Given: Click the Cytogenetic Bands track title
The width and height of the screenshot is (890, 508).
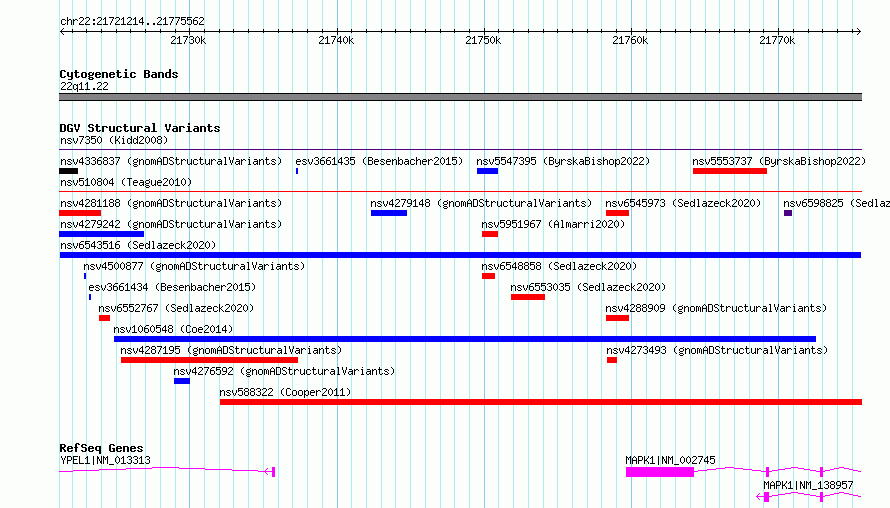Looking at the screenshot, I should (119, 74).
